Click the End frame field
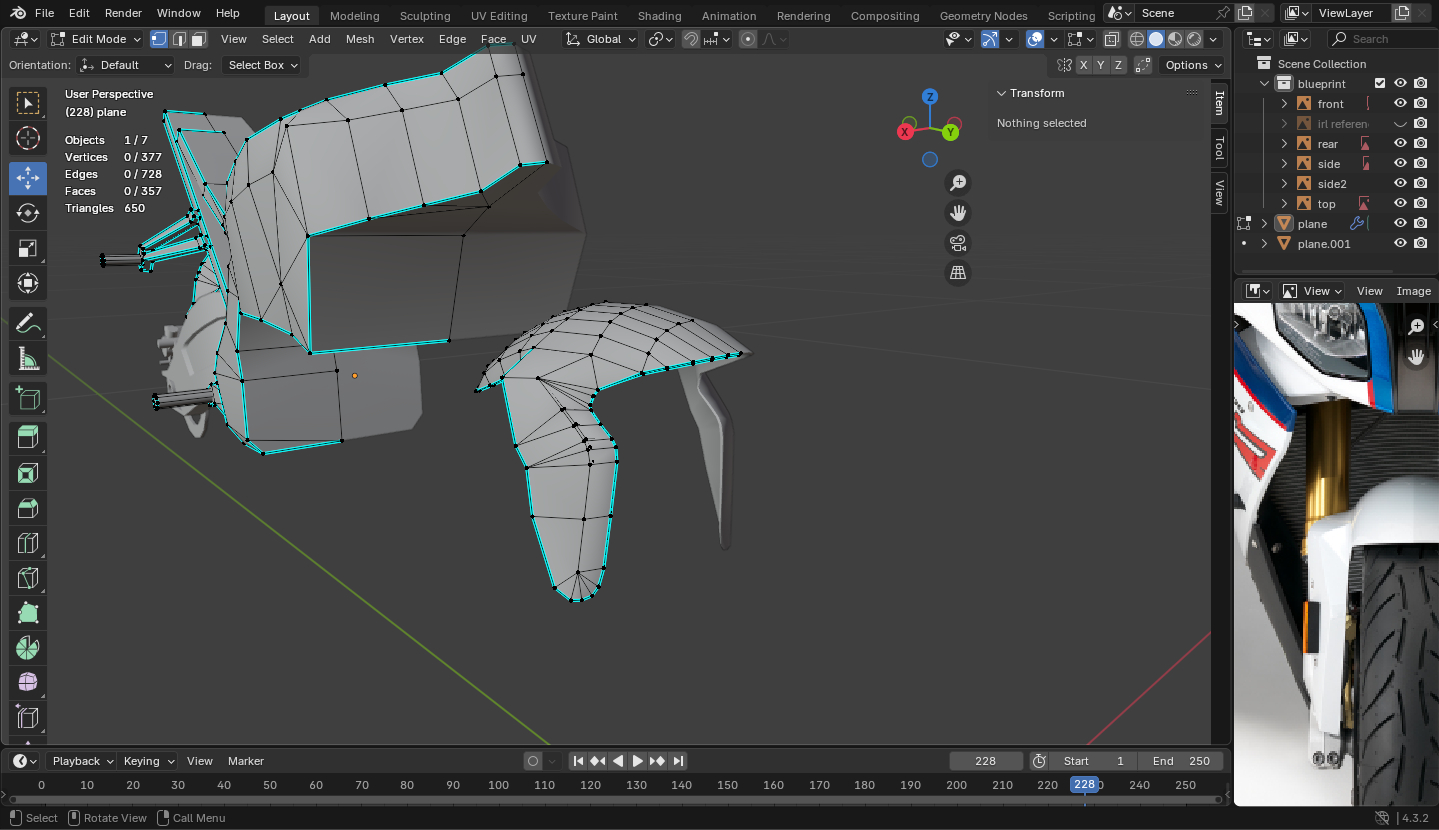1439x830 pixels. pos(1181,761)
